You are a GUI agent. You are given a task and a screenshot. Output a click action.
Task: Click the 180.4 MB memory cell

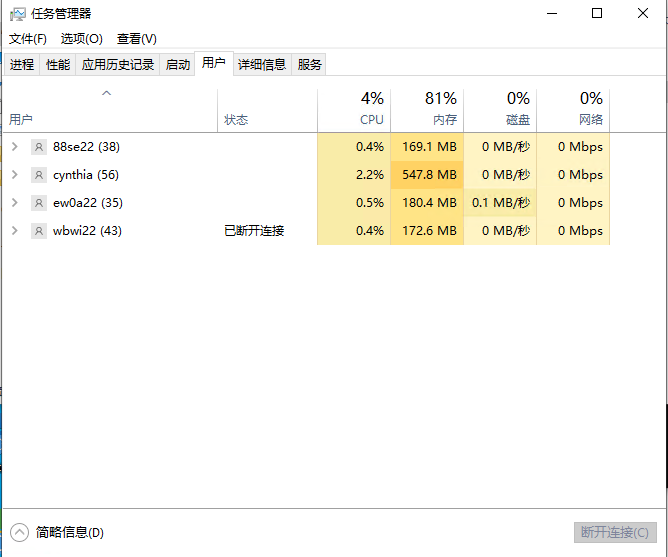(427, 203)
